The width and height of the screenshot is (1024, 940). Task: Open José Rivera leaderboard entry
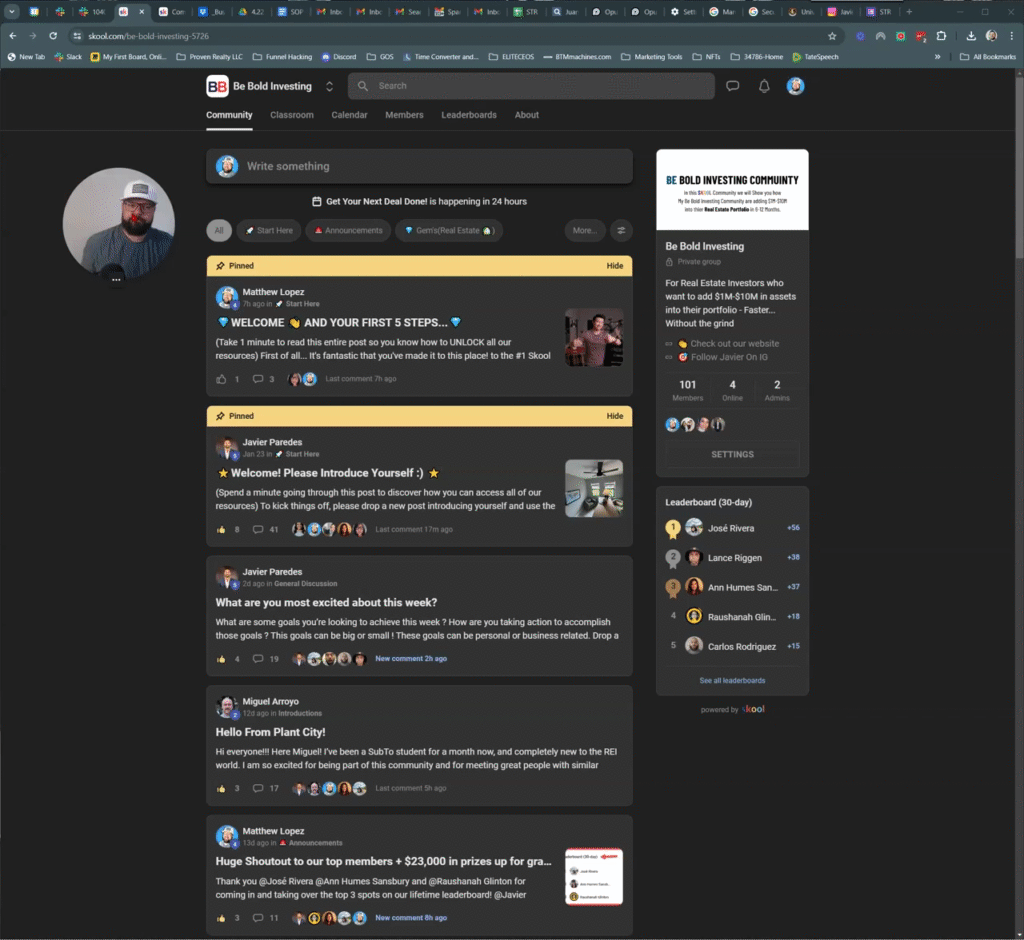coord(732,528)
